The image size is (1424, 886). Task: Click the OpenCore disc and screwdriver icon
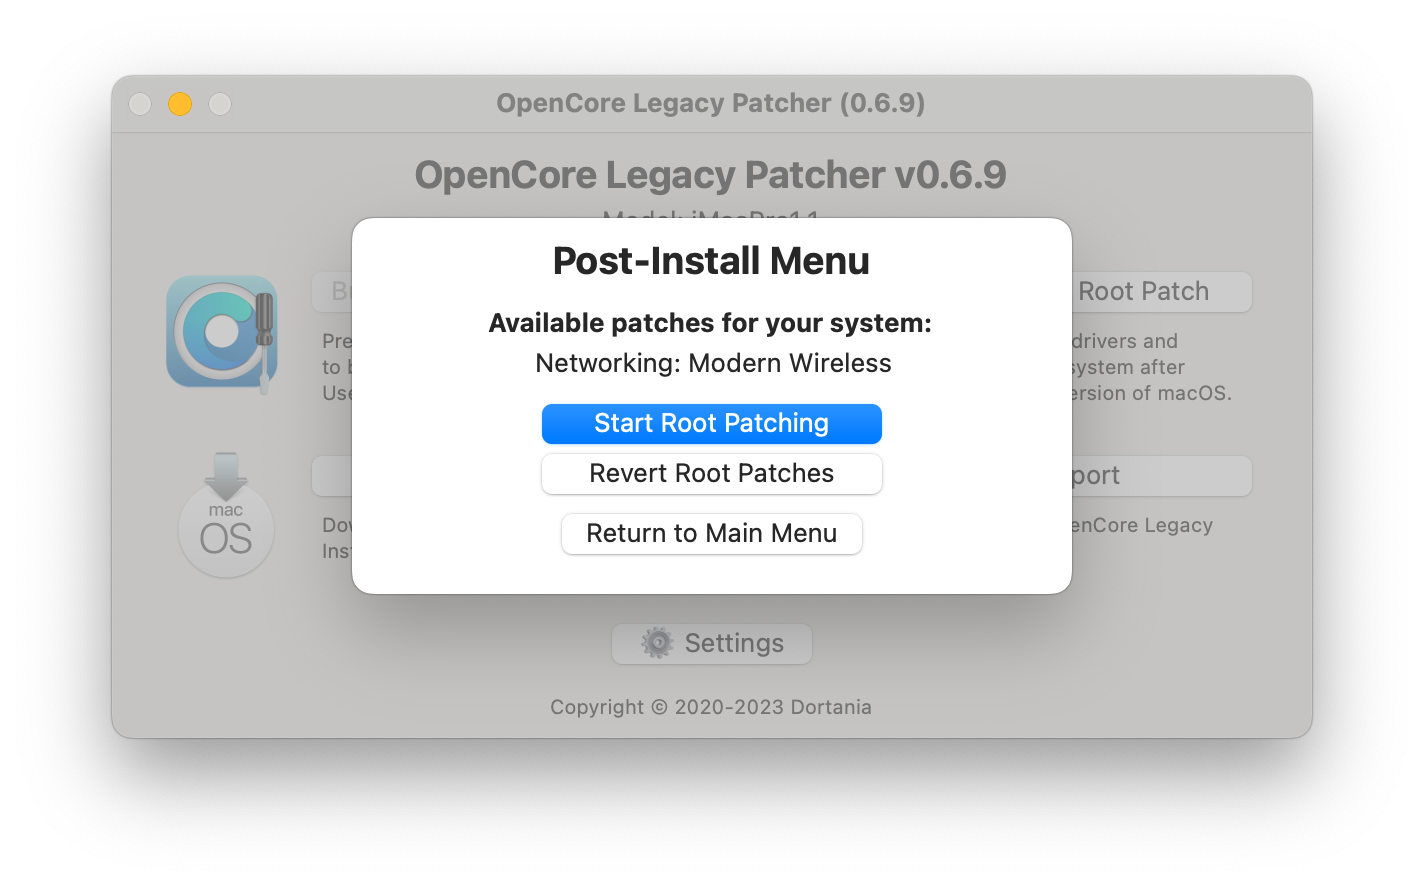[222, 333]
